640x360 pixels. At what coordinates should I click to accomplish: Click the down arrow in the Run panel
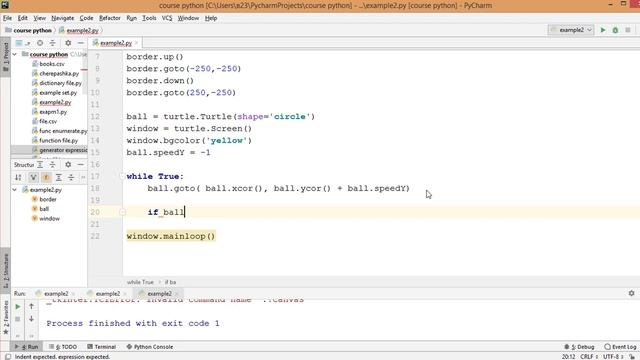[31, 319]
